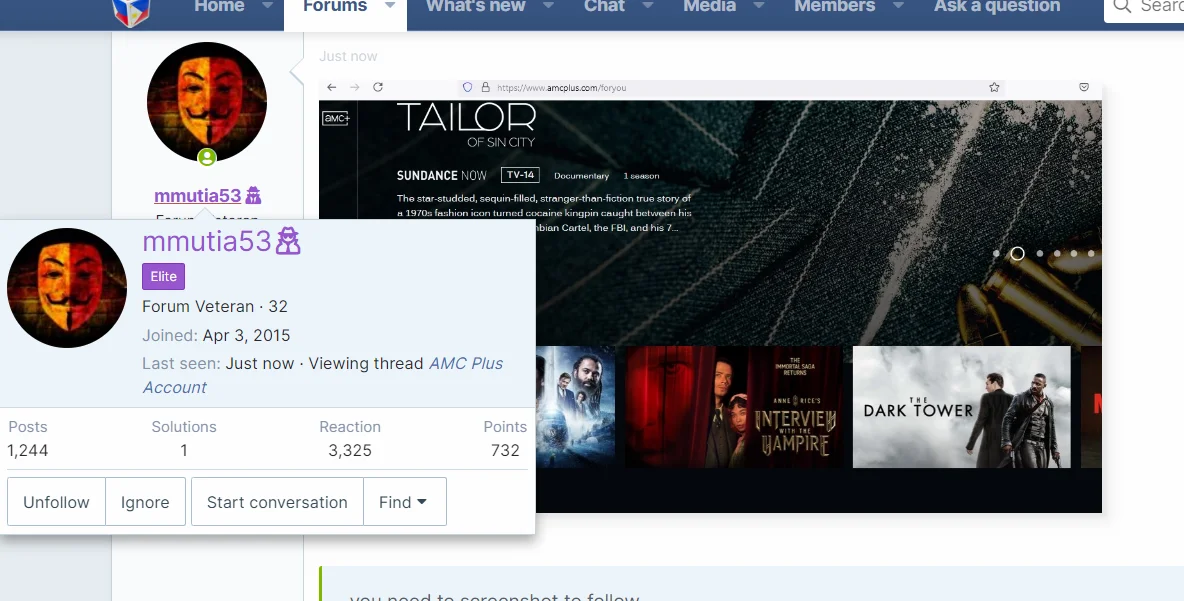The width and height of the screenshot is (1184, 601).
Task: Click the purple badge icon beside sidebar username
Action: (254, 196)
